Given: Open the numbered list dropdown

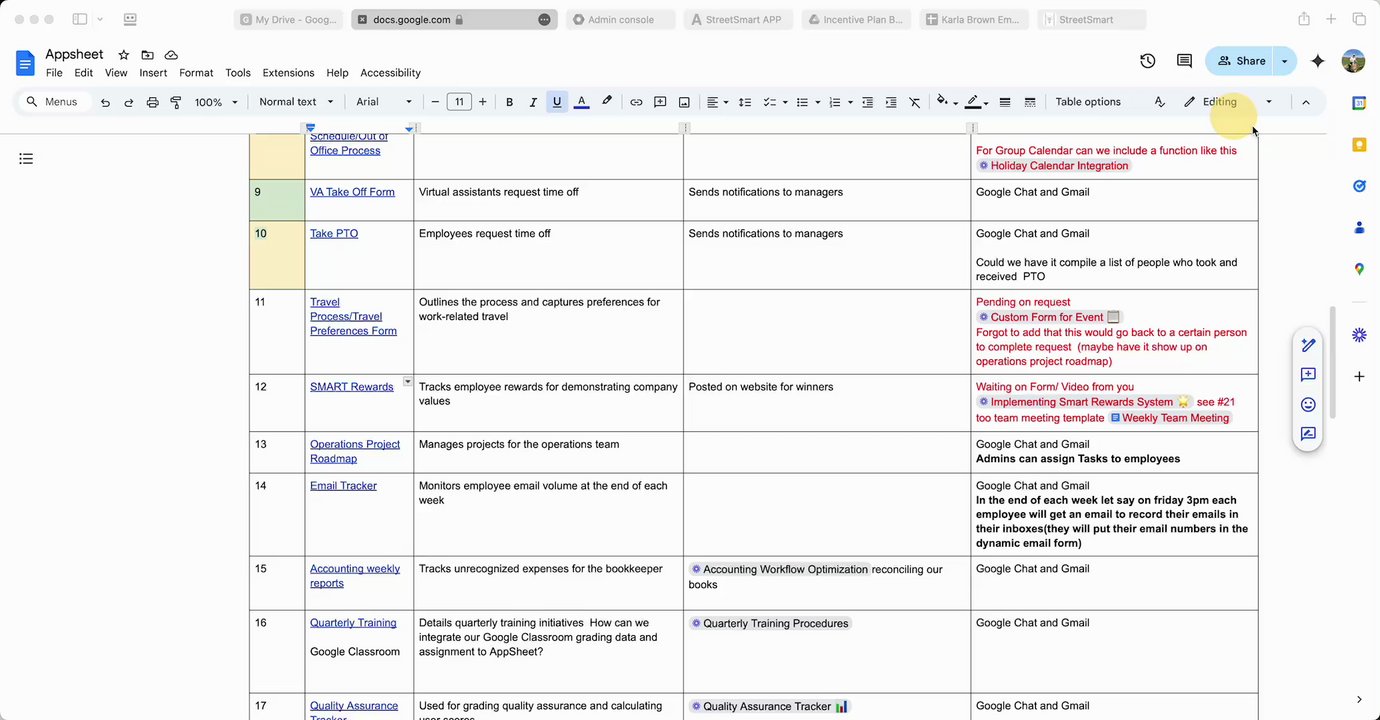Looking at the screenshot, I should click(x=840, y=102).
